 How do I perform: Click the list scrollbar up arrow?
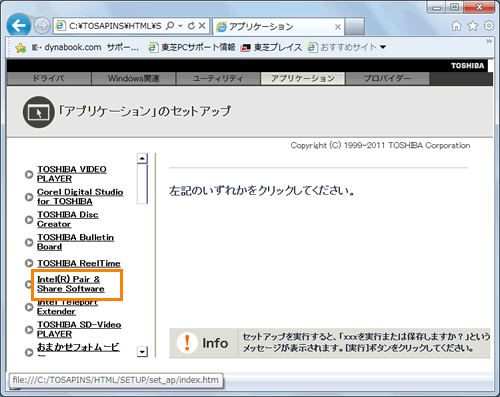click(142, 158)
